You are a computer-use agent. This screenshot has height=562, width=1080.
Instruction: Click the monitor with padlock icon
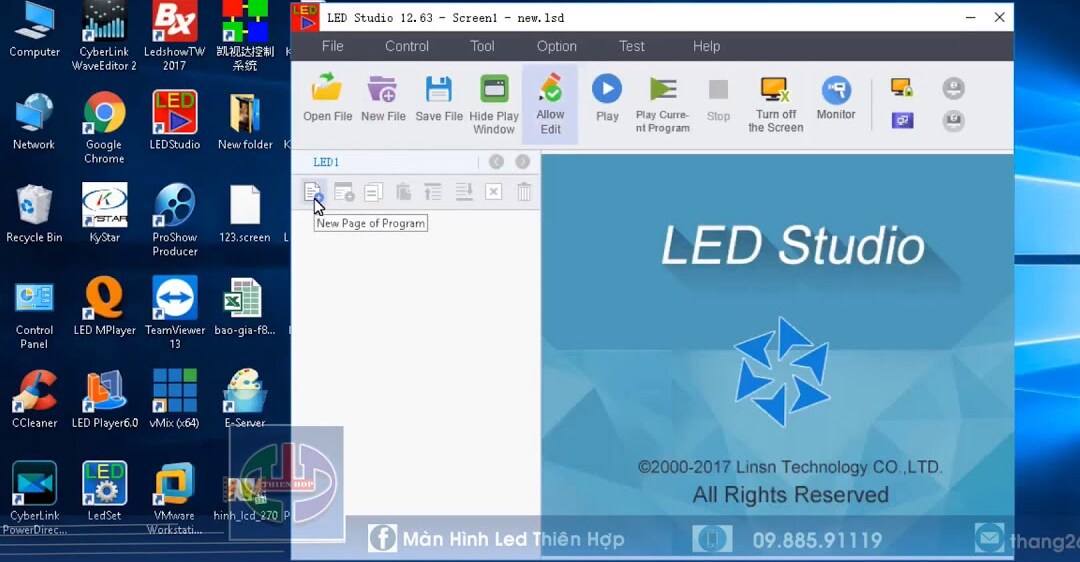click(902, 87)
